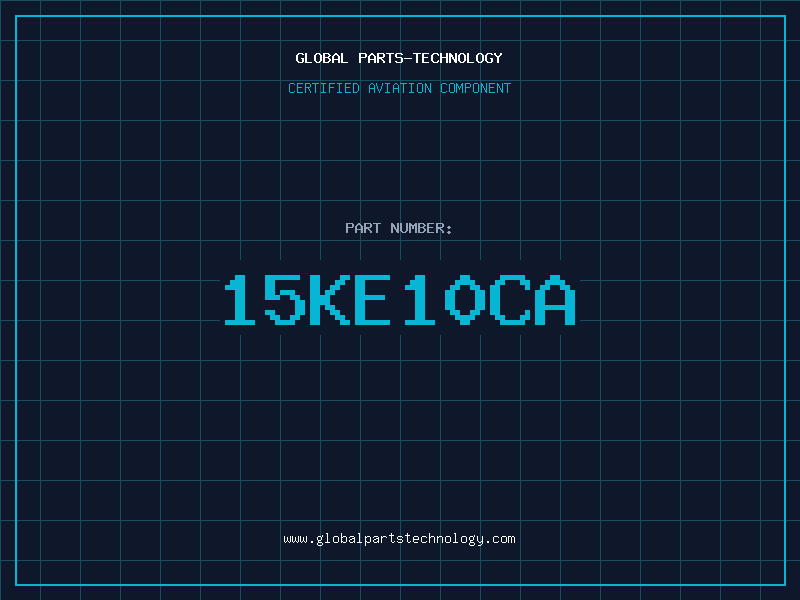Click the GLOBAL PARTS-TECHNOLOGY heading

399,58
